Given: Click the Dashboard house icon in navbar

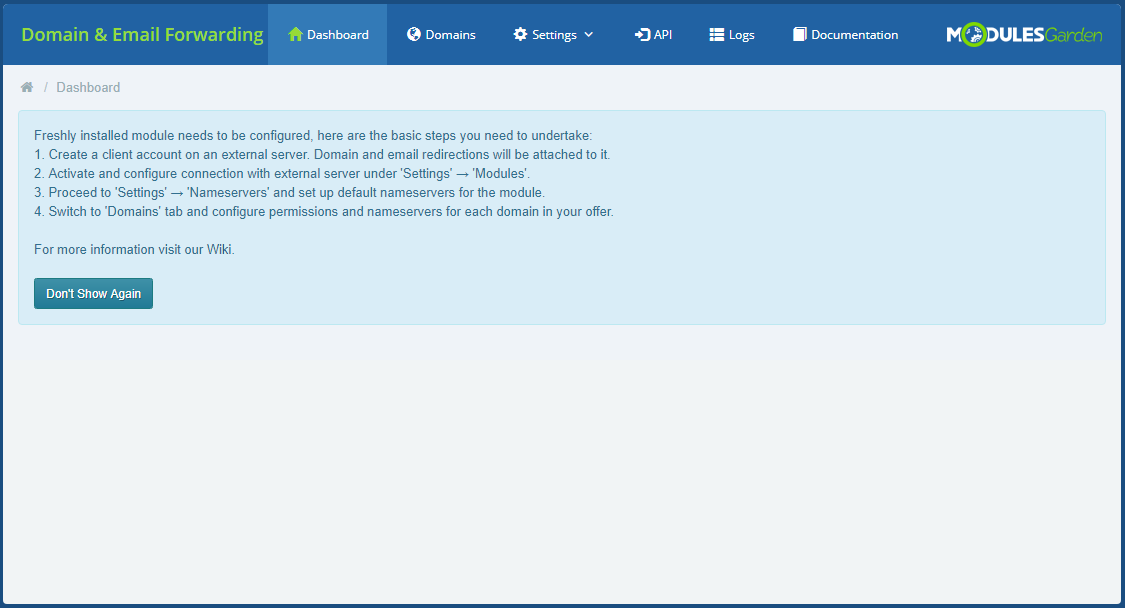Looking at the screenshot, I should 295,34.
